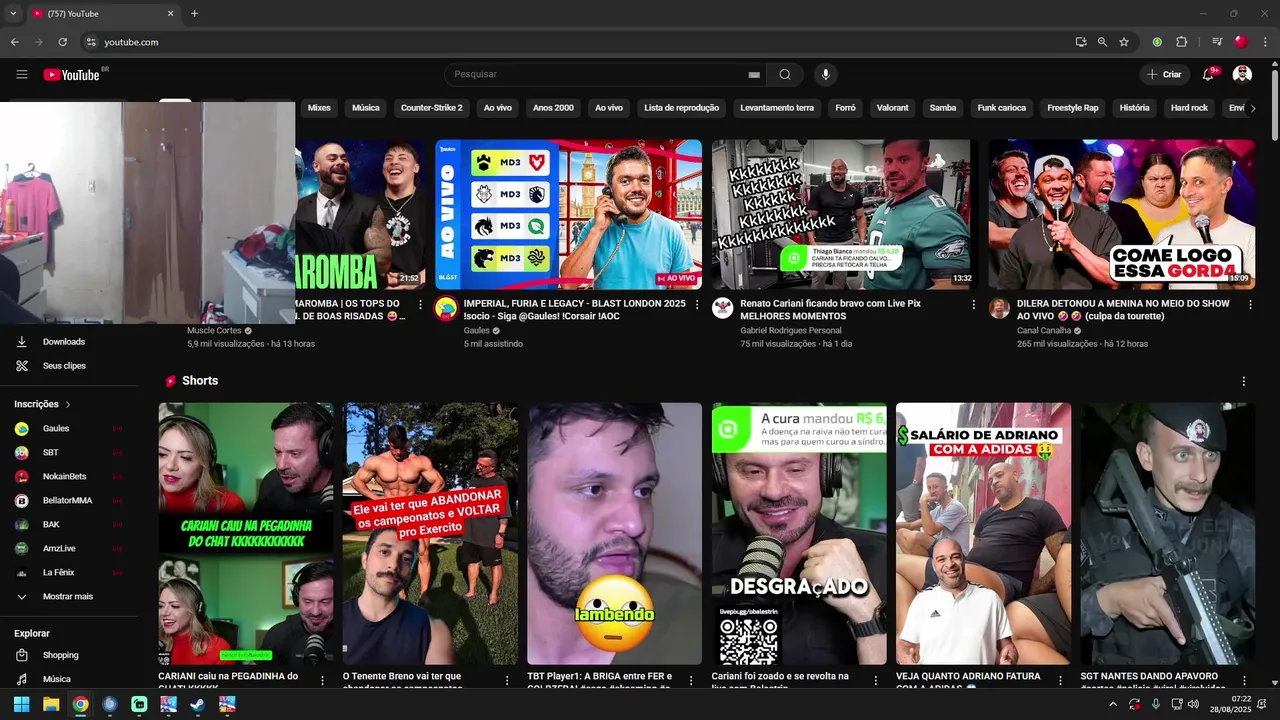The image size is (1280, 720).
Task: Open the La Fênix subscription
Action: [x=70, y=573]
